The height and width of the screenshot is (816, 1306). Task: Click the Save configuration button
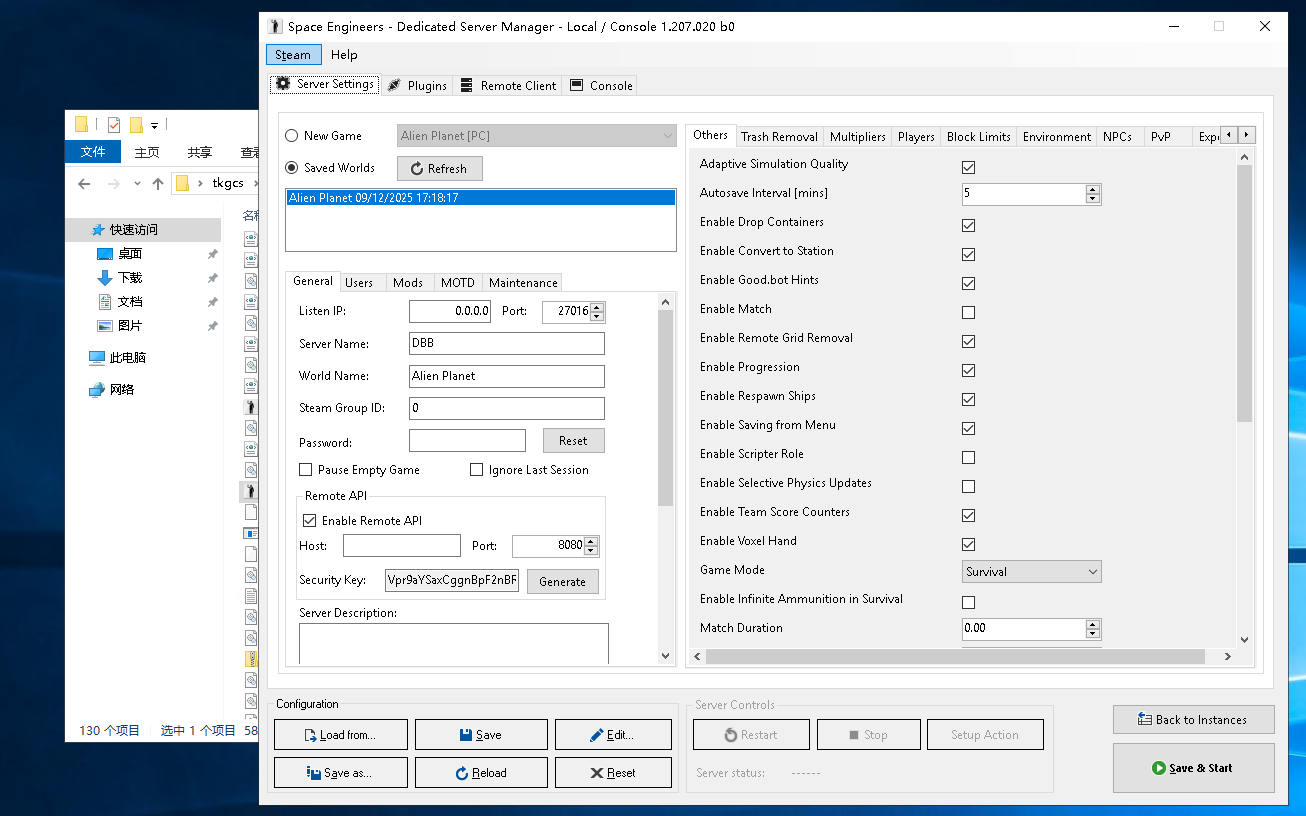481,735
